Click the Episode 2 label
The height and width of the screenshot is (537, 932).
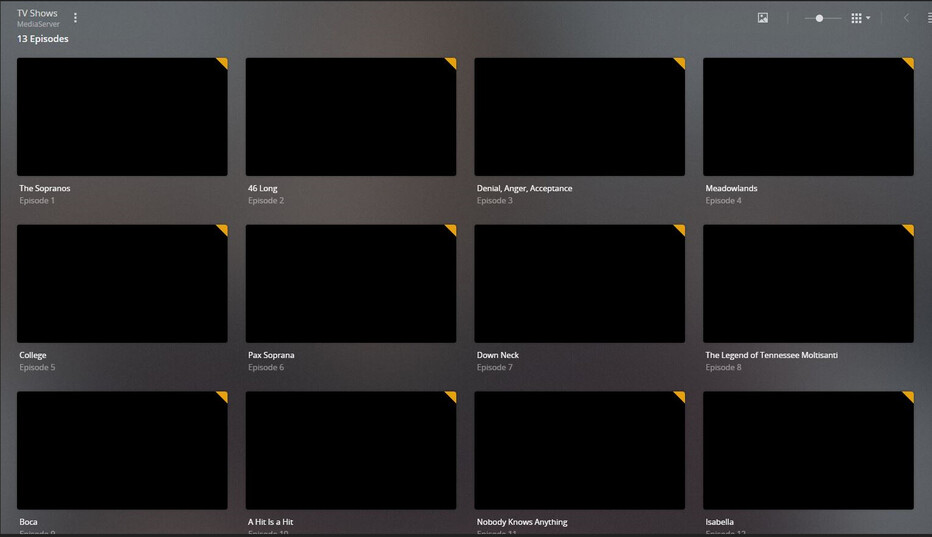pyautogui.click(x=266, y=200)
